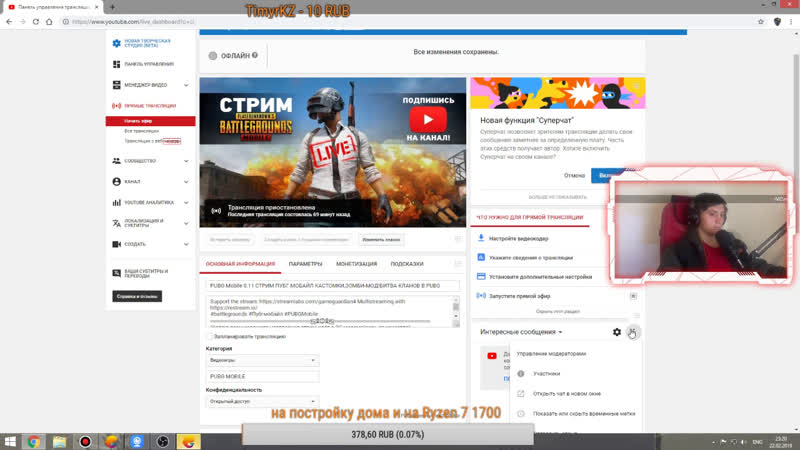Click Изменить значок thumbnail button
This screenshot has height=450, width=800.
point(381,240)
